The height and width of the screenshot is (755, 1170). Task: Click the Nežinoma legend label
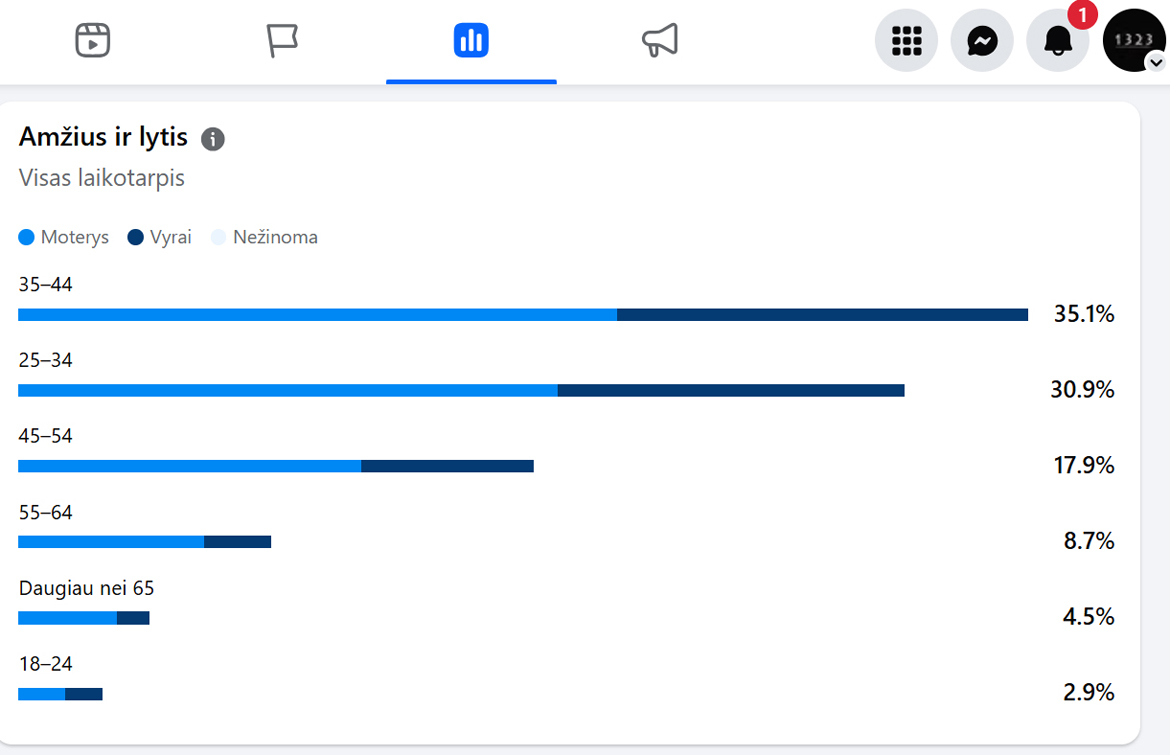[275, 237]
